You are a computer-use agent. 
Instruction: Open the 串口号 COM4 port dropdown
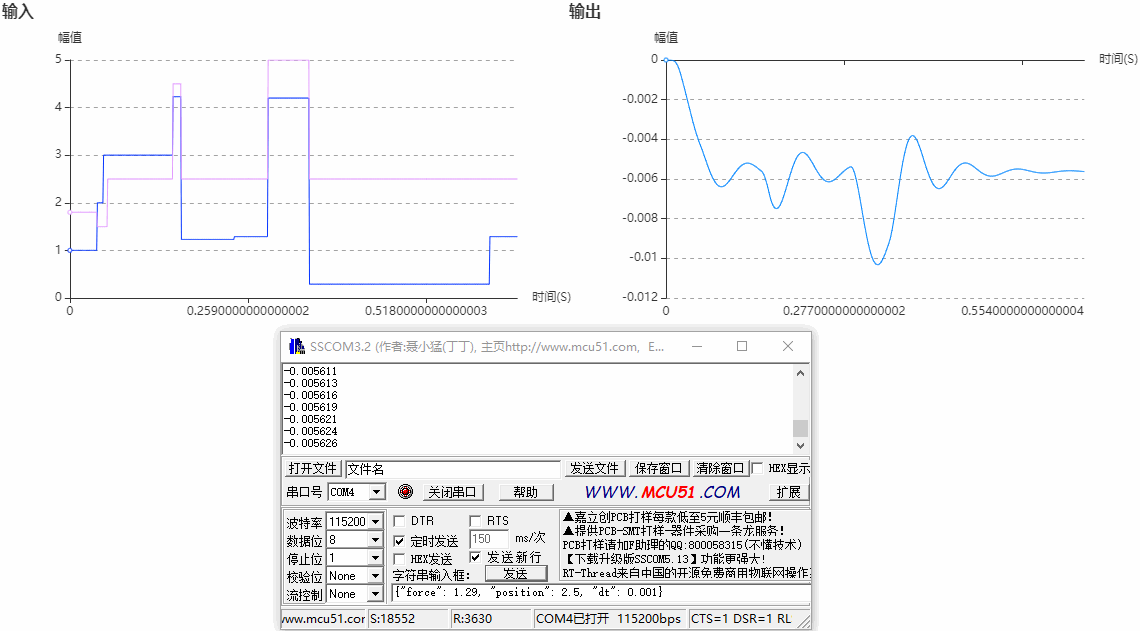click(376, 492)
